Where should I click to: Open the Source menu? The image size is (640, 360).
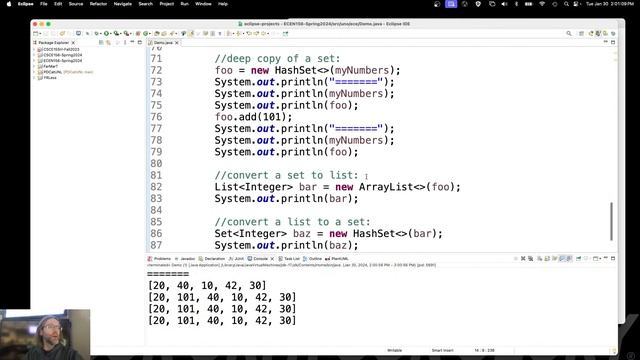click(76, 4)
